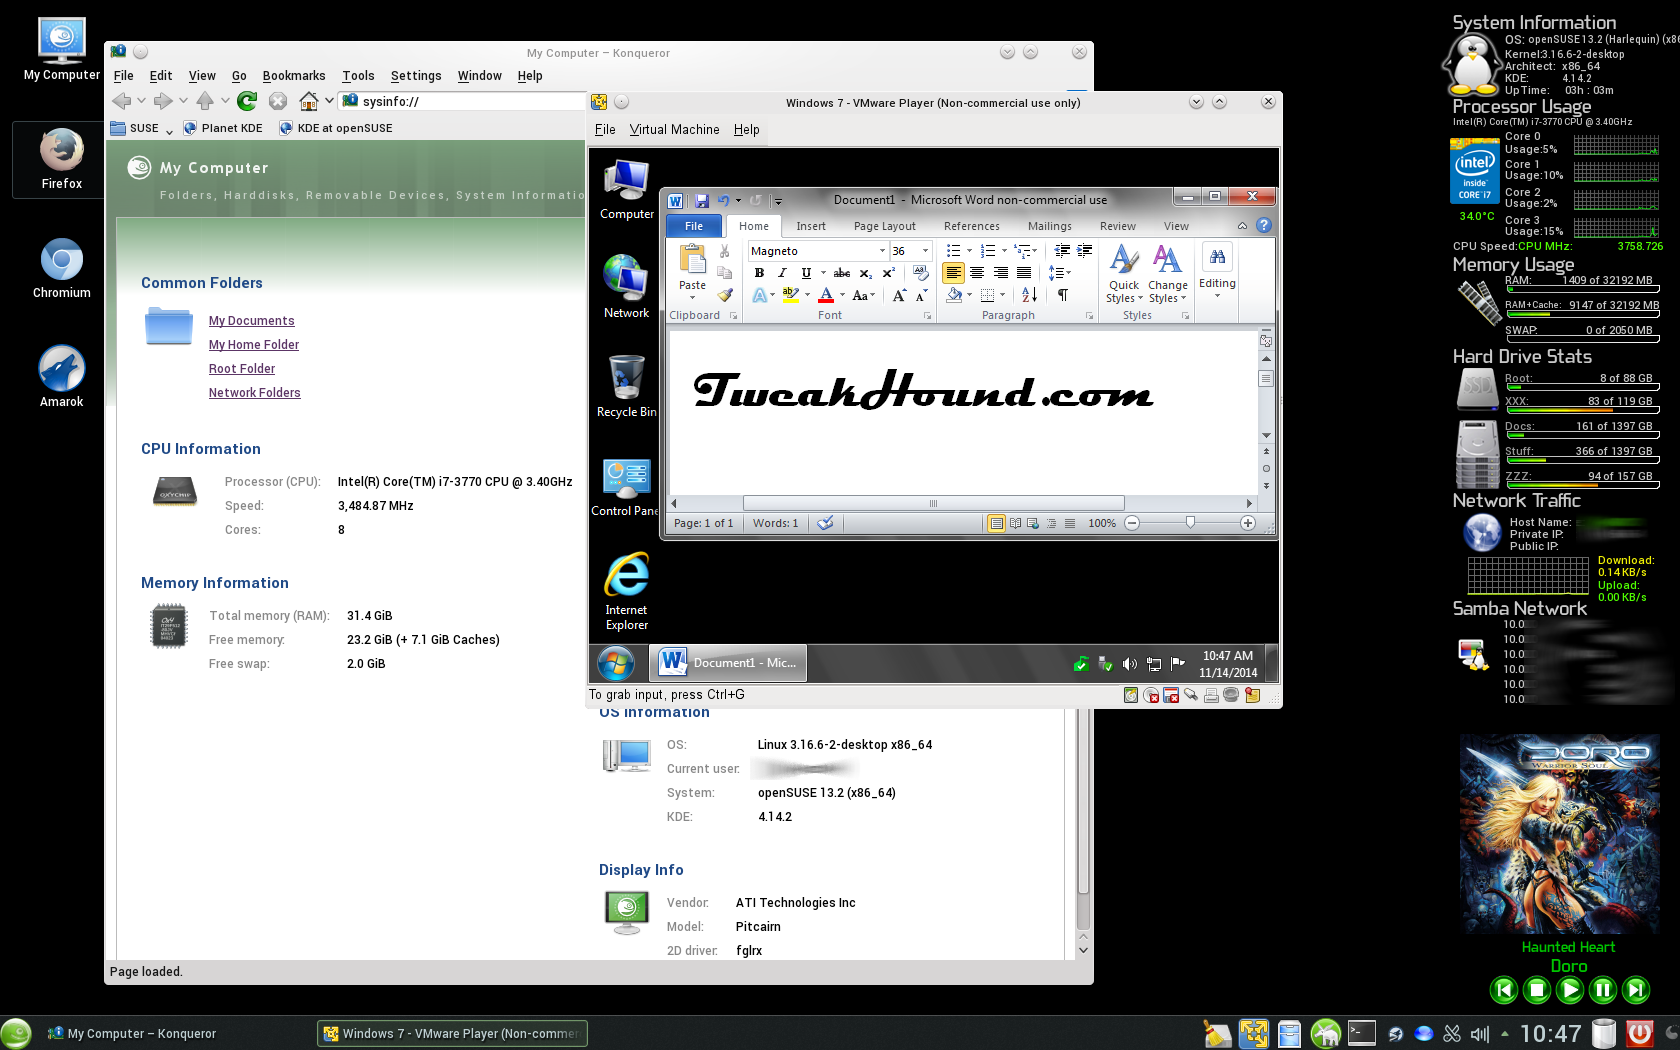Click Reload icon in Konqueror toolbar
Image resolution: width=1680 pixels, height=1050 pixels.
(247, 101)
